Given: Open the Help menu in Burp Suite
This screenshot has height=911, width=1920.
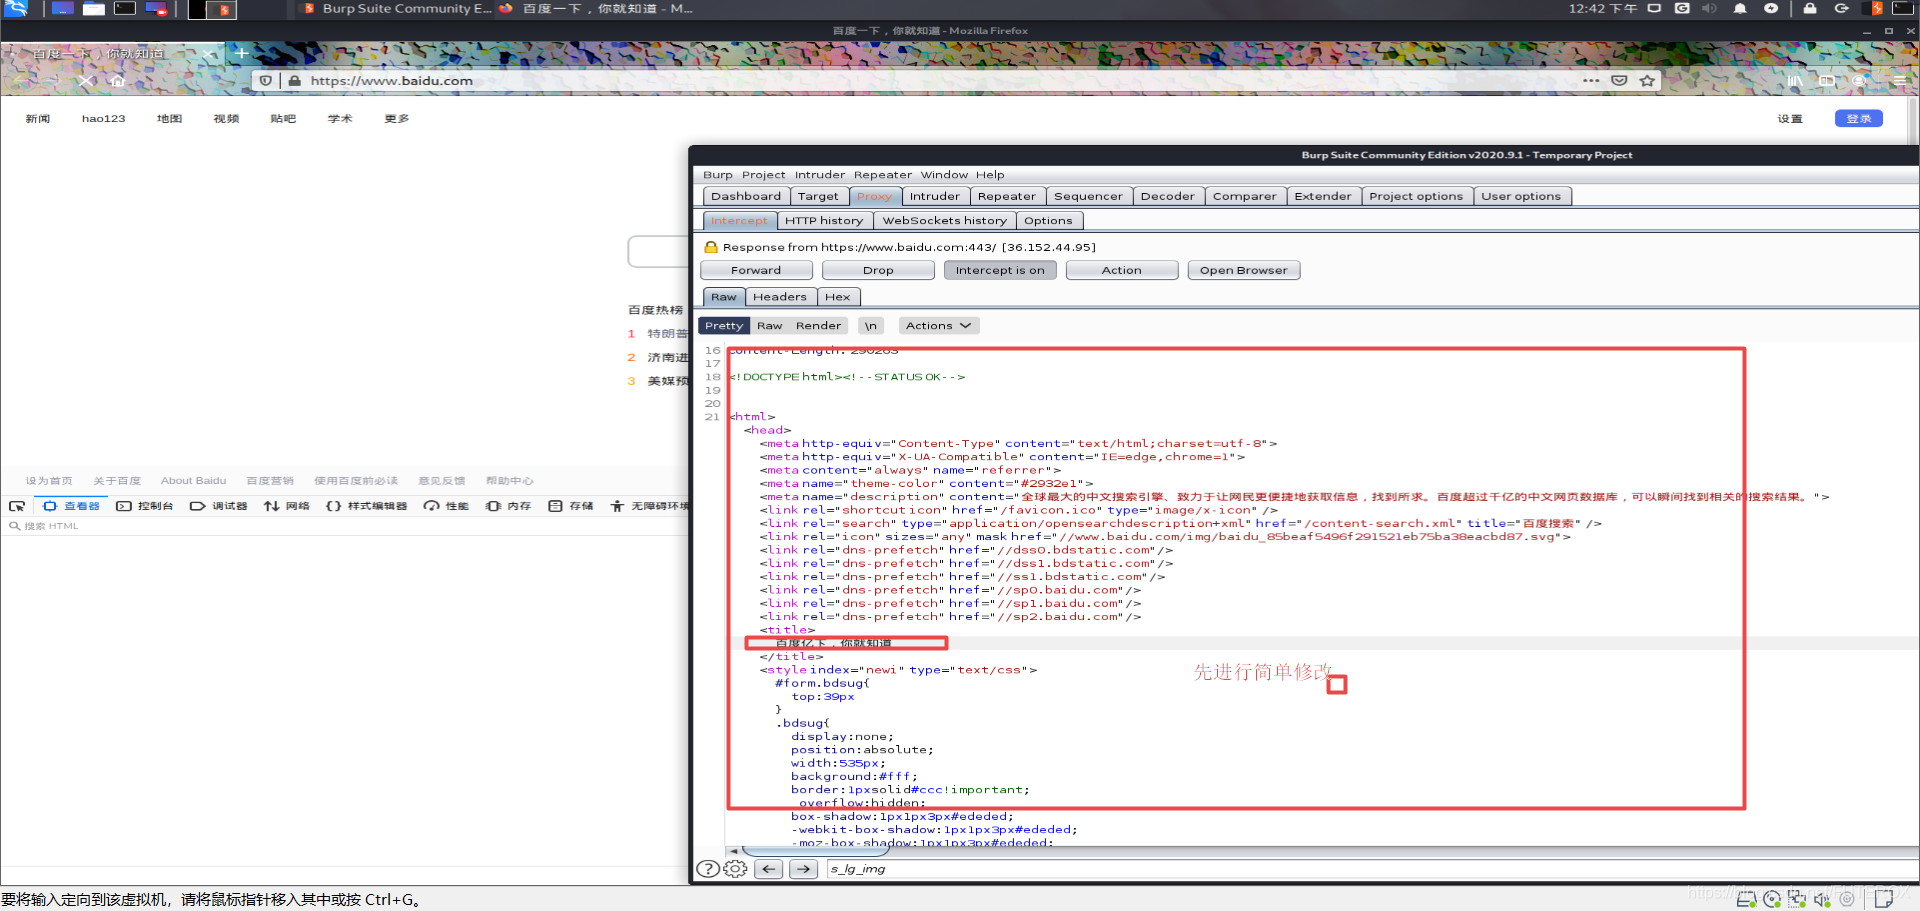Looking at the screenshot, I should tap(990, 175).
